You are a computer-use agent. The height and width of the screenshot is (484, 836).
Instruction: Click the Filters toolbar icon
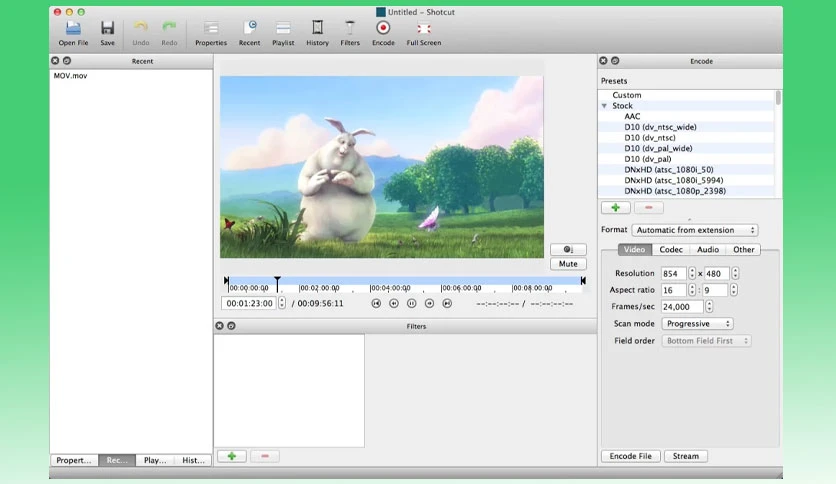pos(350,33)
